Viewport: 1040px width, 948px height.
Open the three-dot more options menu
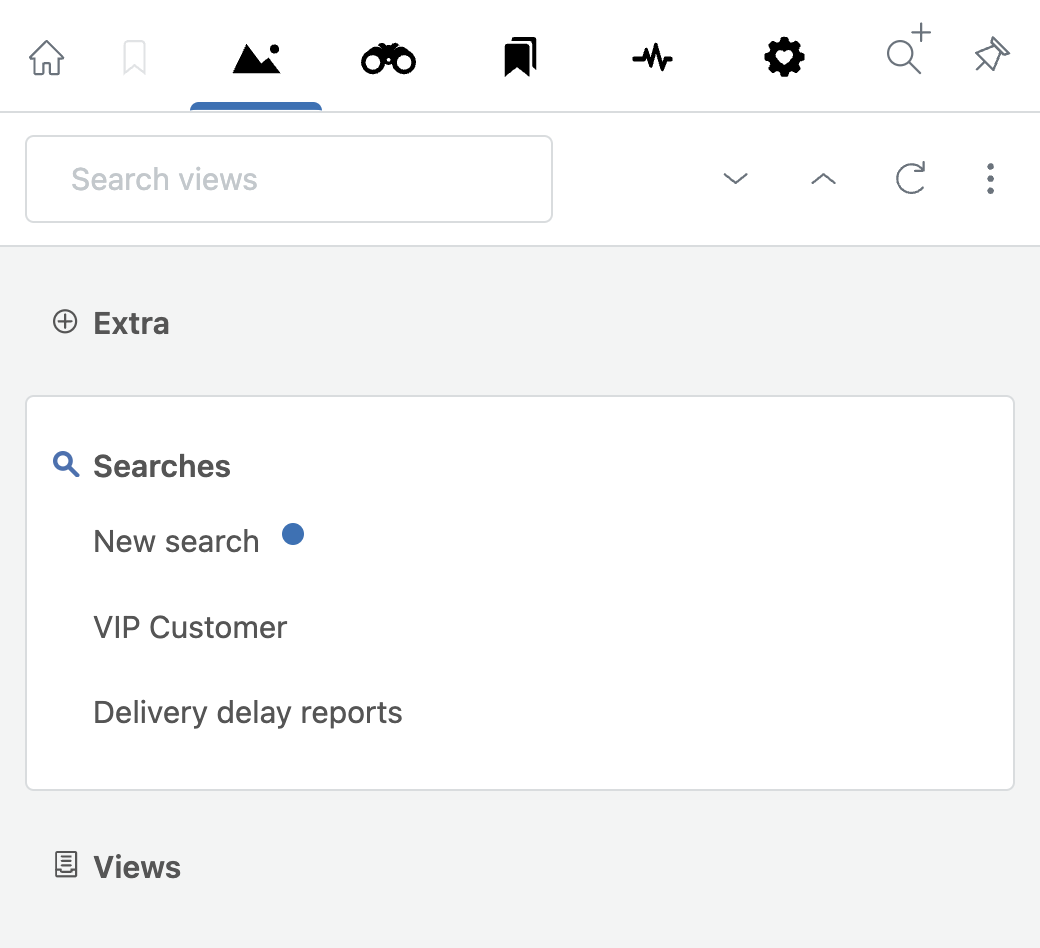(990, 179)
